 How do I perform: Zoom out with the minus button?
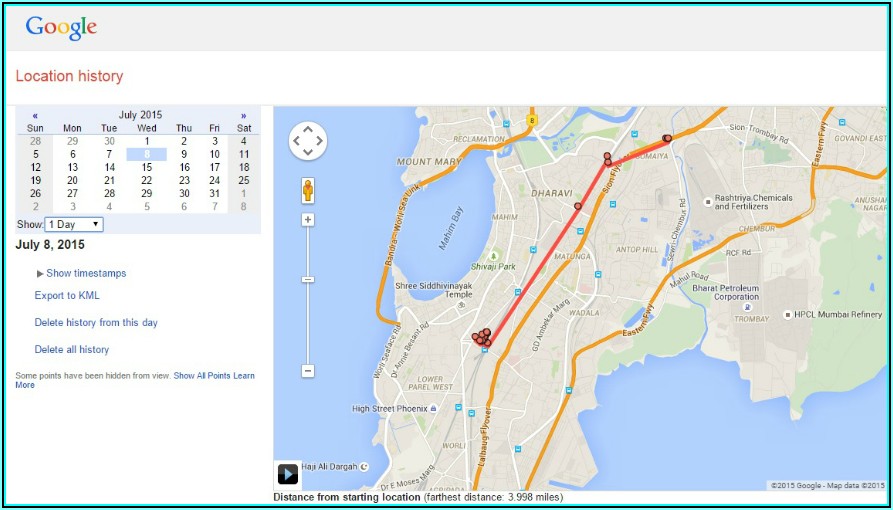click(x=308, y=370)
